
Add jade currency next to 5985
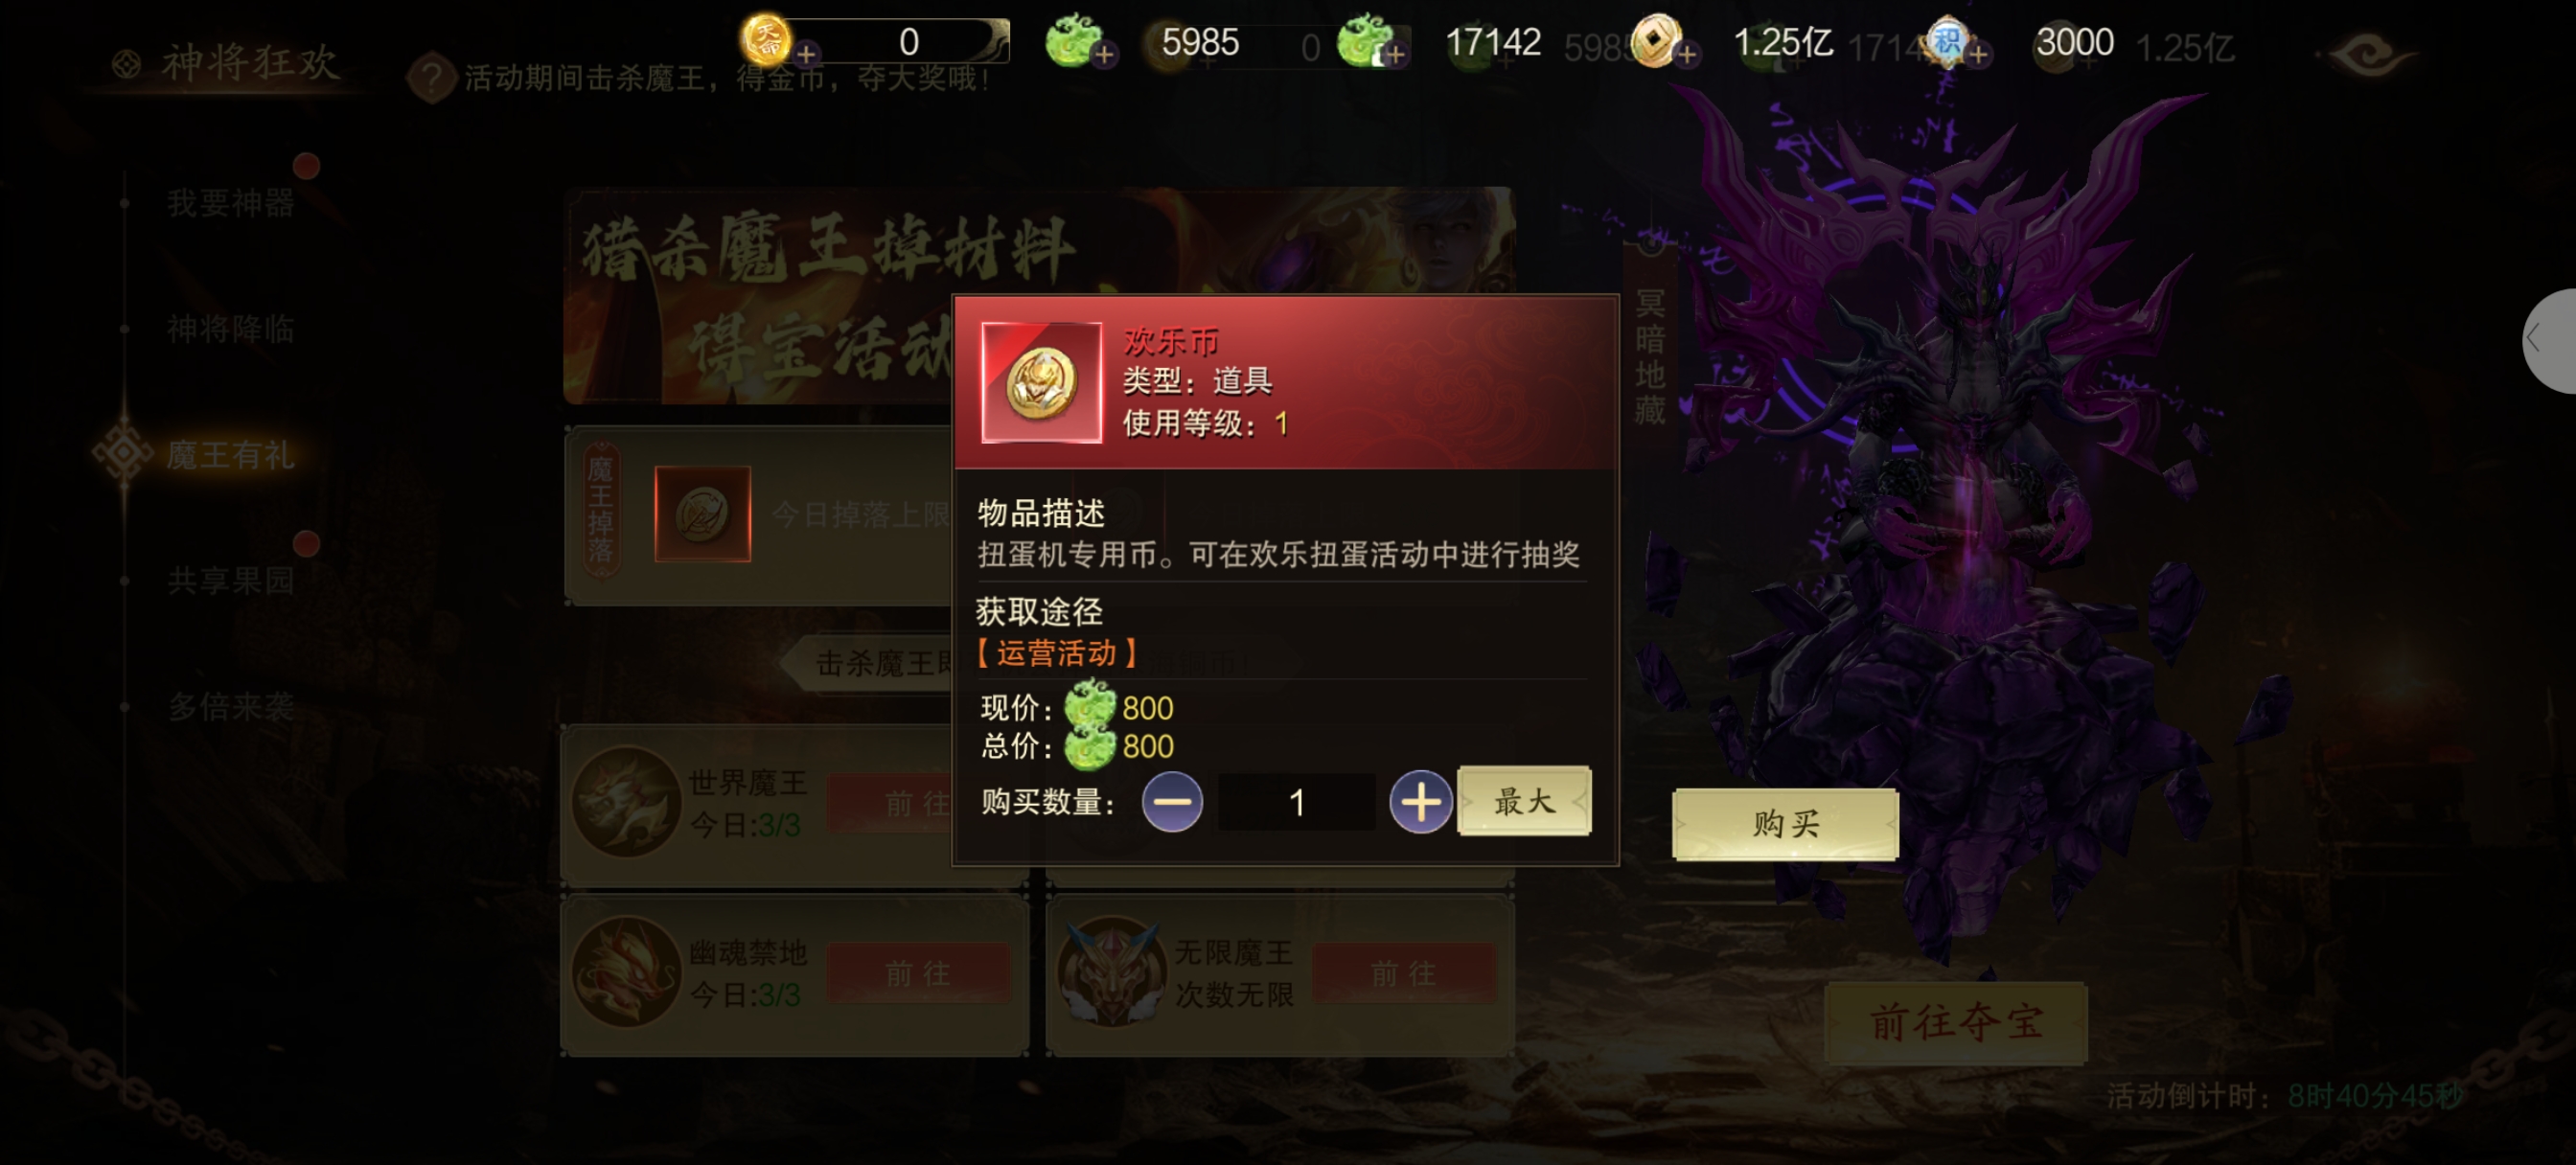tap(1104, 54)
